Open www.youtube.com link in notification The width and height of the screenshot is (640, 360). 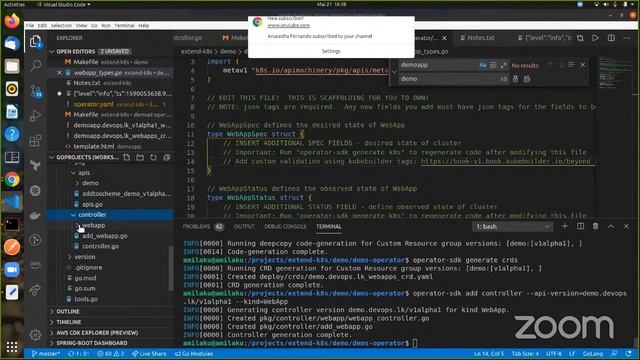tap(289, 25)
